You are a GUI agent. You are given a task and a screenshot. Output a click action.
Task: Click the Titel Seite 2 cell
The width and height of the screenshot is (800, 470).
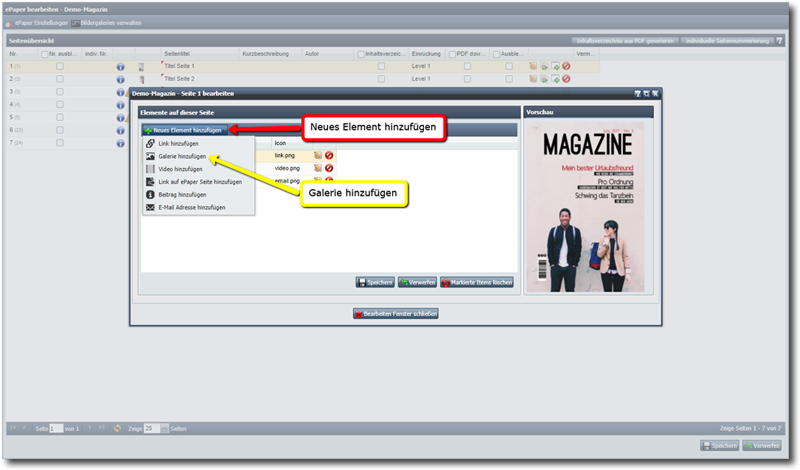pyautogui.click(x=199, y=79)
